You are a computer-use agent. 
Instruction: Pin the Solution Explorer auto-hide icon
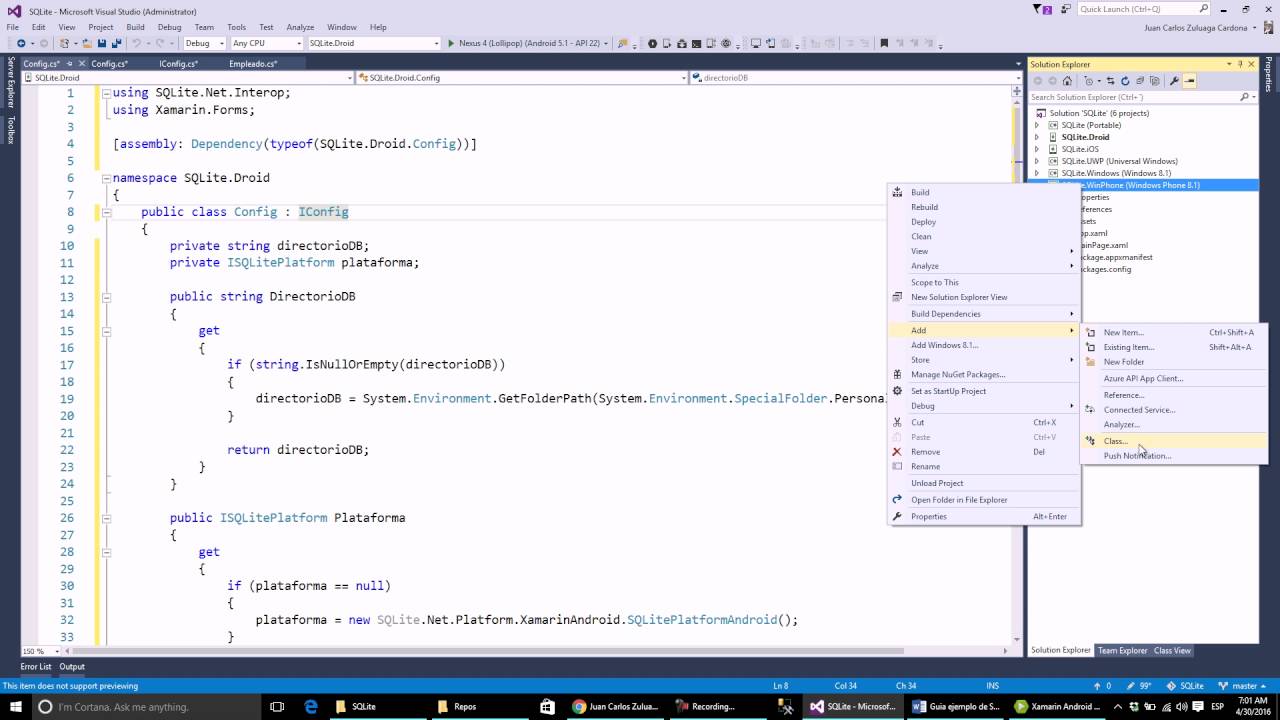(1239, 64)
